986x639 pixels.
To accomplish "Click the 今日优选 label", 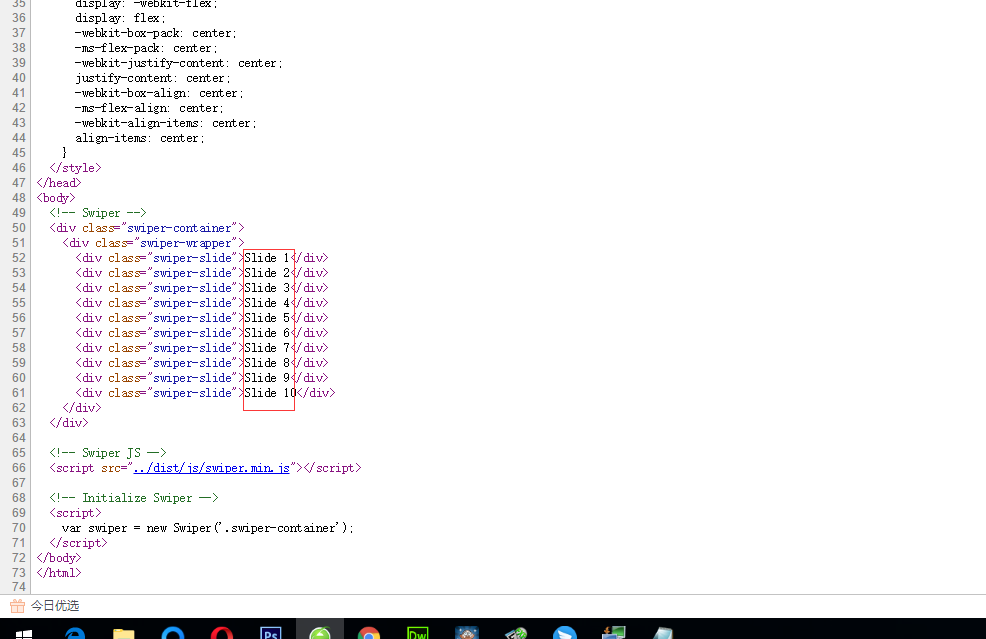I will [55, 606].
